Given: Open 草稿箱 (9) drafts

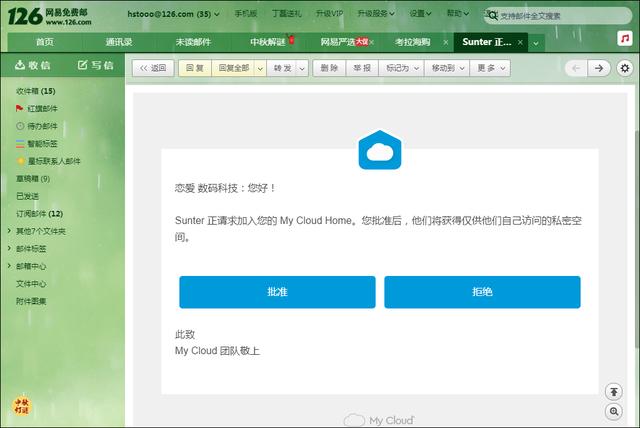Looking at the screenshot, I should coord(33,179).
